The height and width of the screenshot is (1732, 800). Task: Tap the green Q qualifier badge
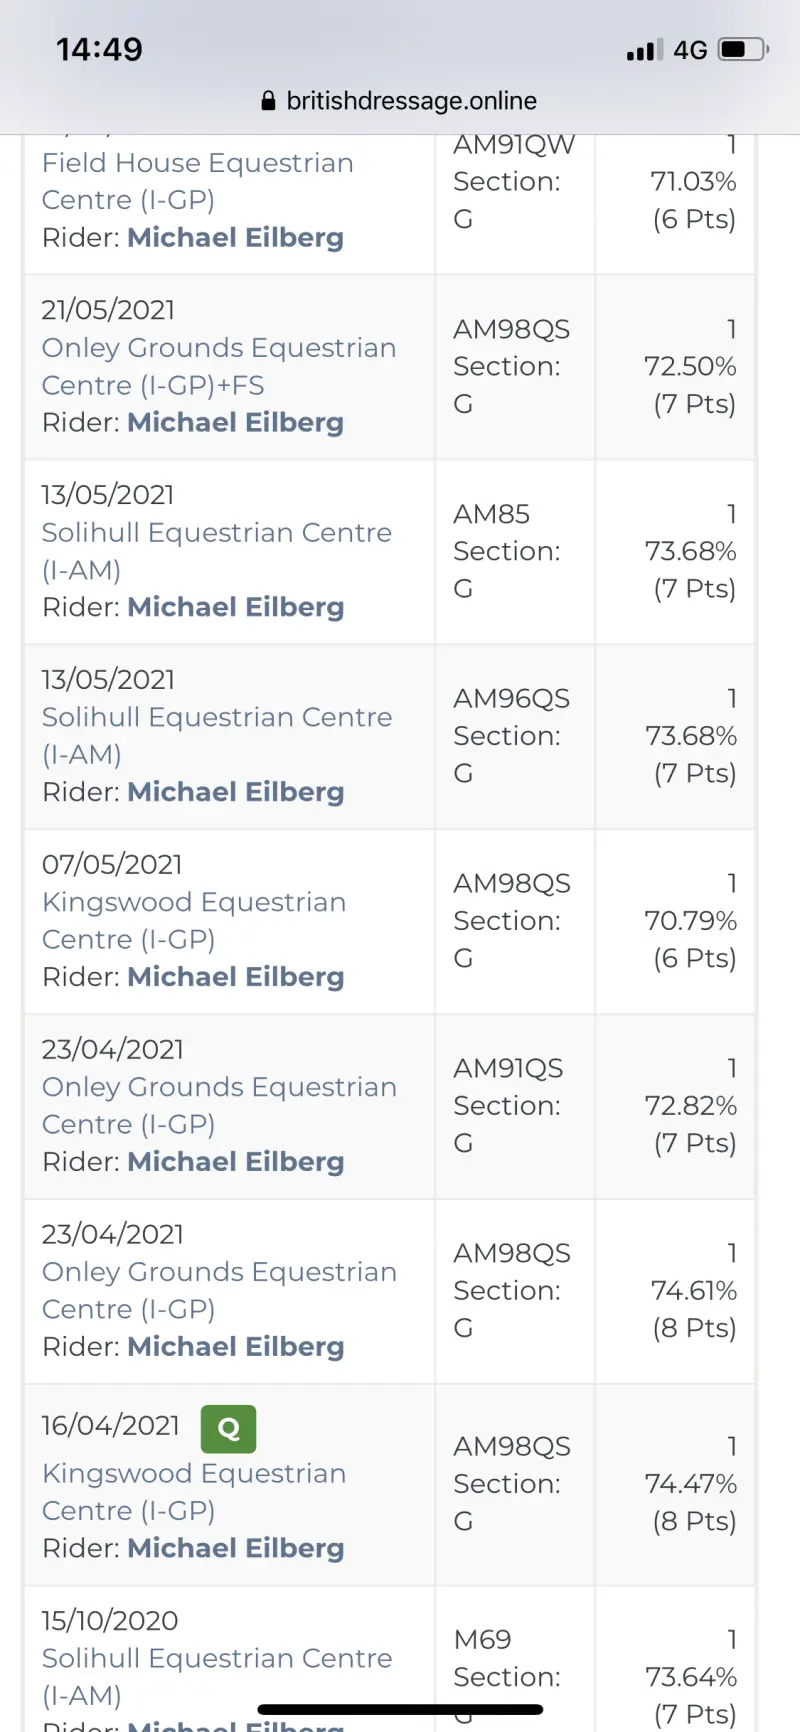click(228, 1428)
